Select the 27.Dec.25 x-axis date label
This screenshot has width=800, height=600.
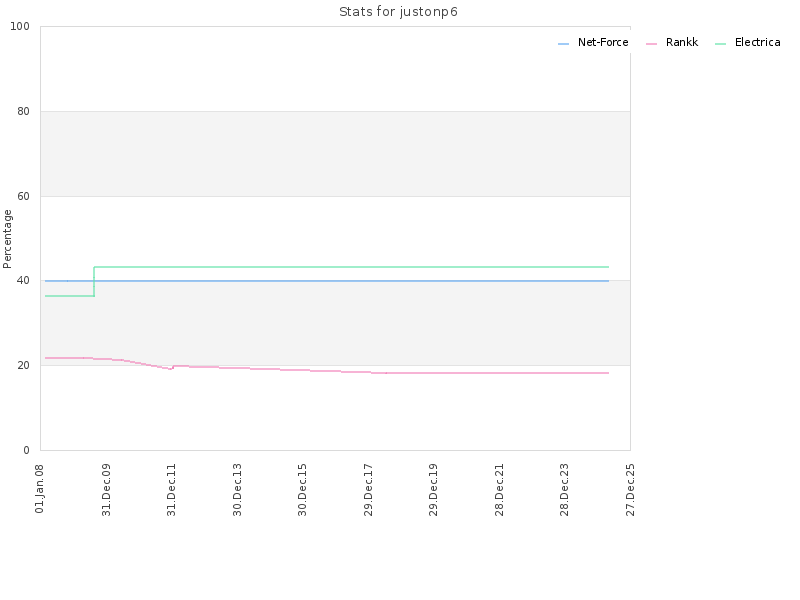[x=630, y=490]
